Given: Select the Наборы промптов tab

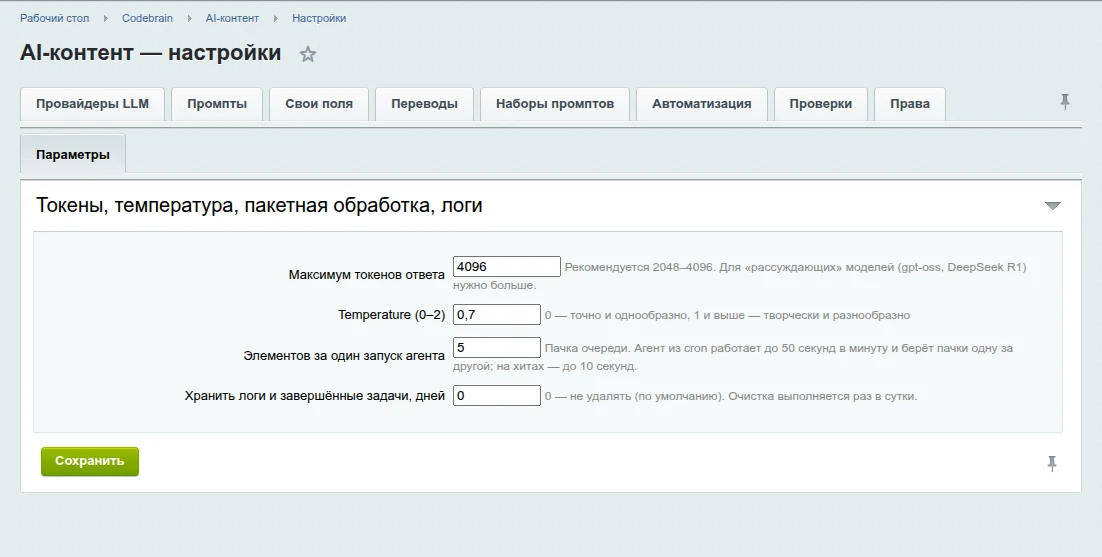Looking at the screenshot, I should click(x=555, y=104).
